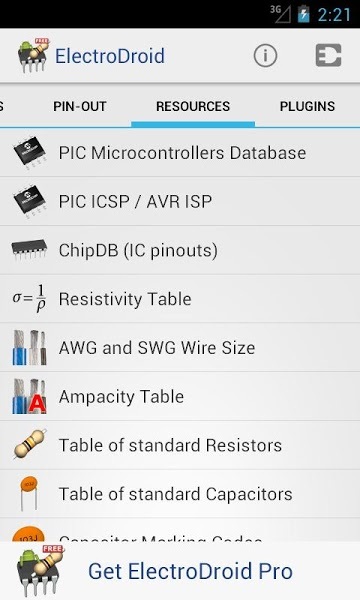Select Table of standard Capacitors

point(180,494)
